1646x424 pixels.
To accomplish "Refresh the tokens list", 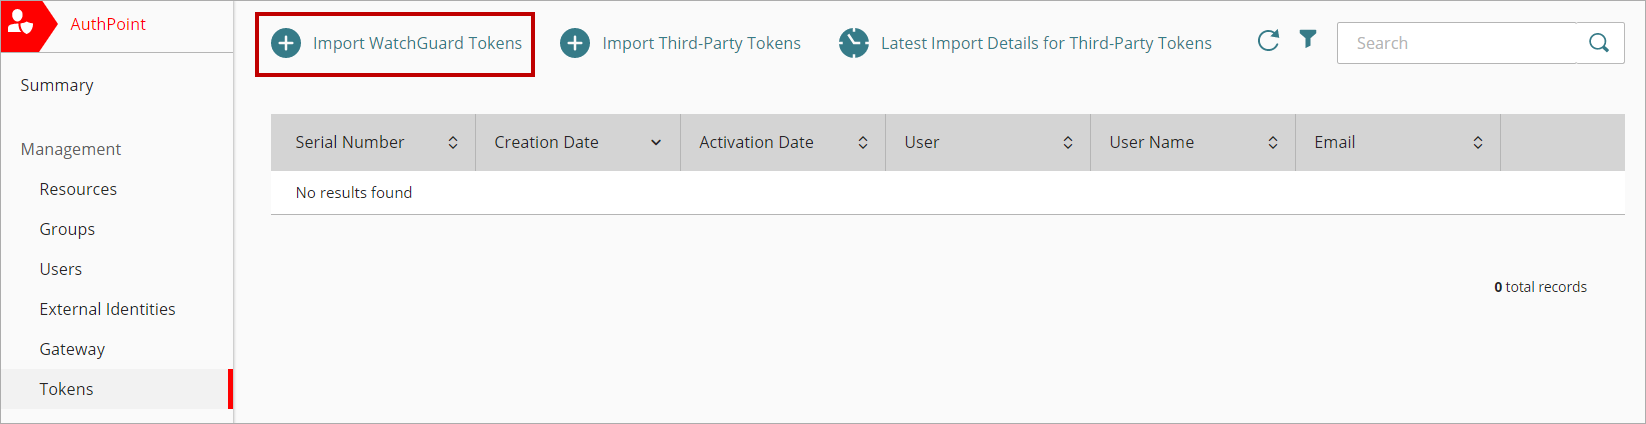I will (1268, 40).
